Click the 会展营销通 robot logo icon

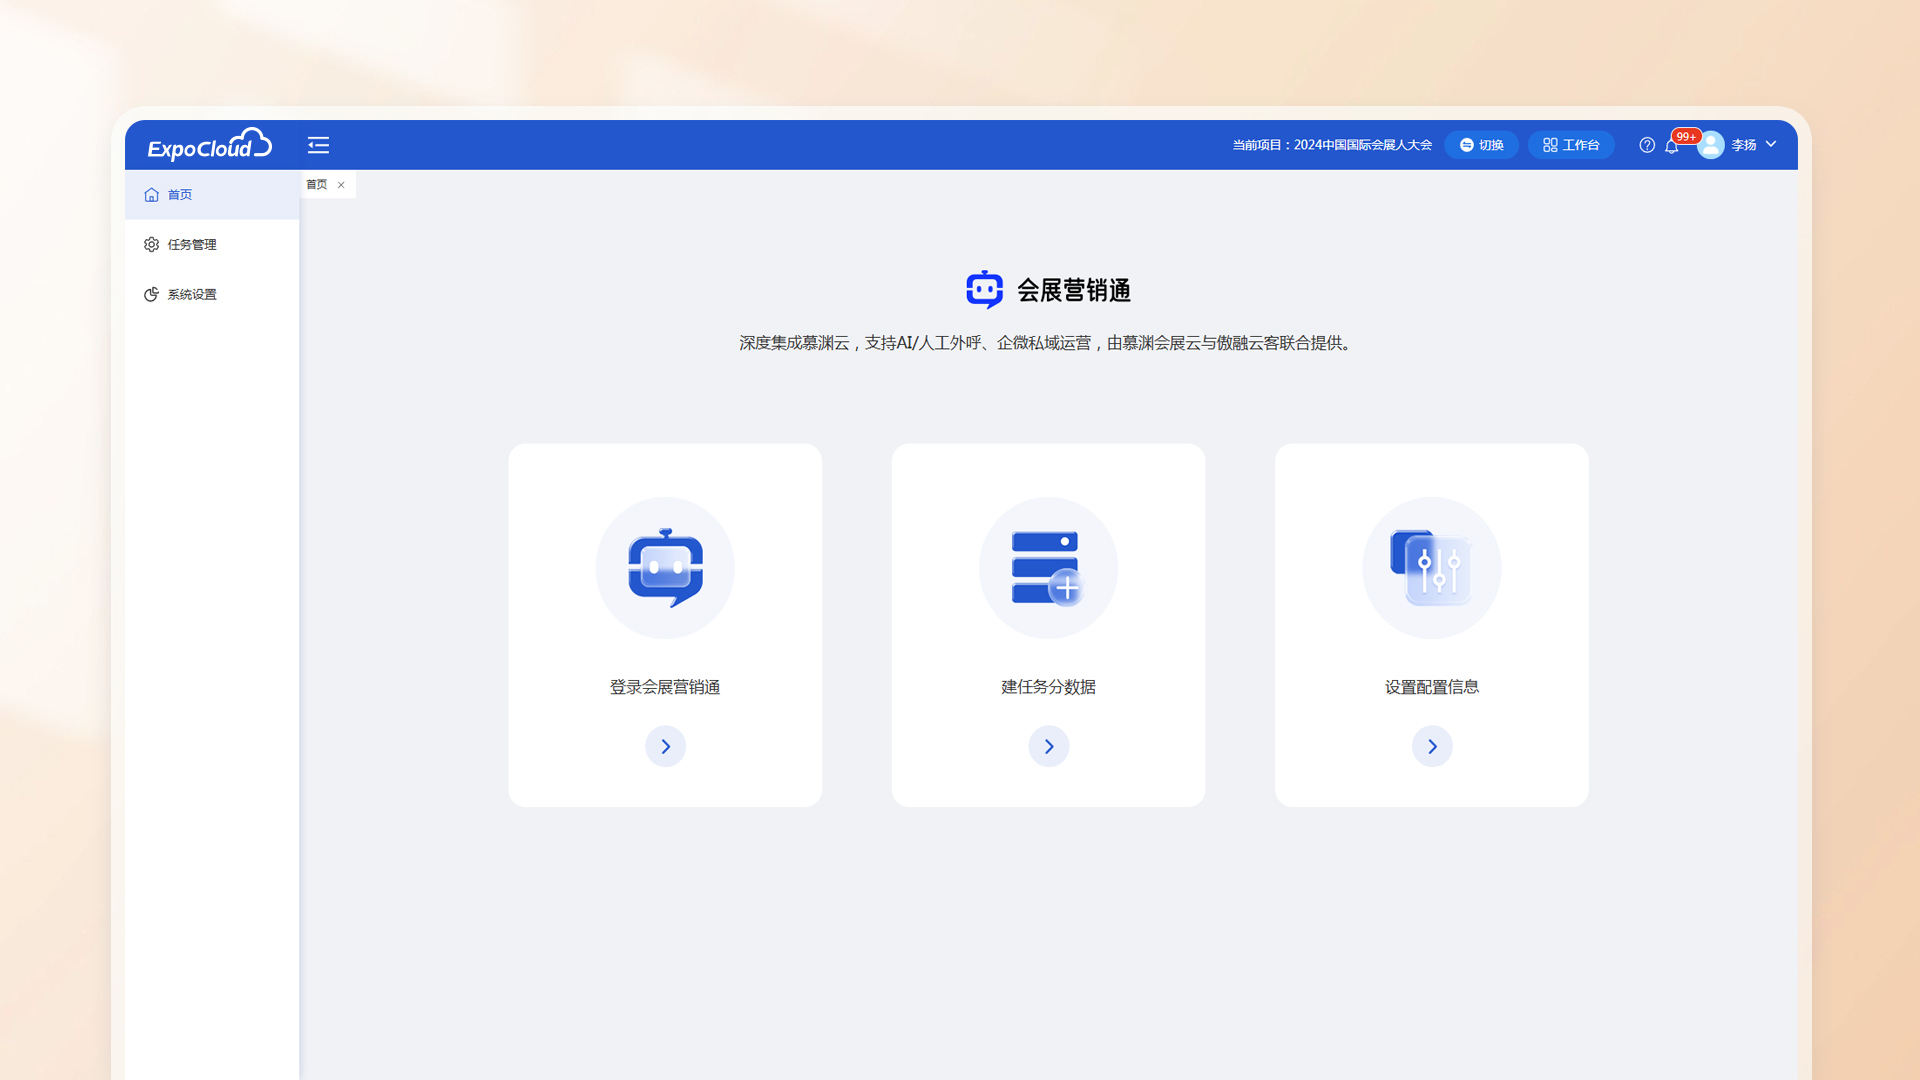click(985, 290)
